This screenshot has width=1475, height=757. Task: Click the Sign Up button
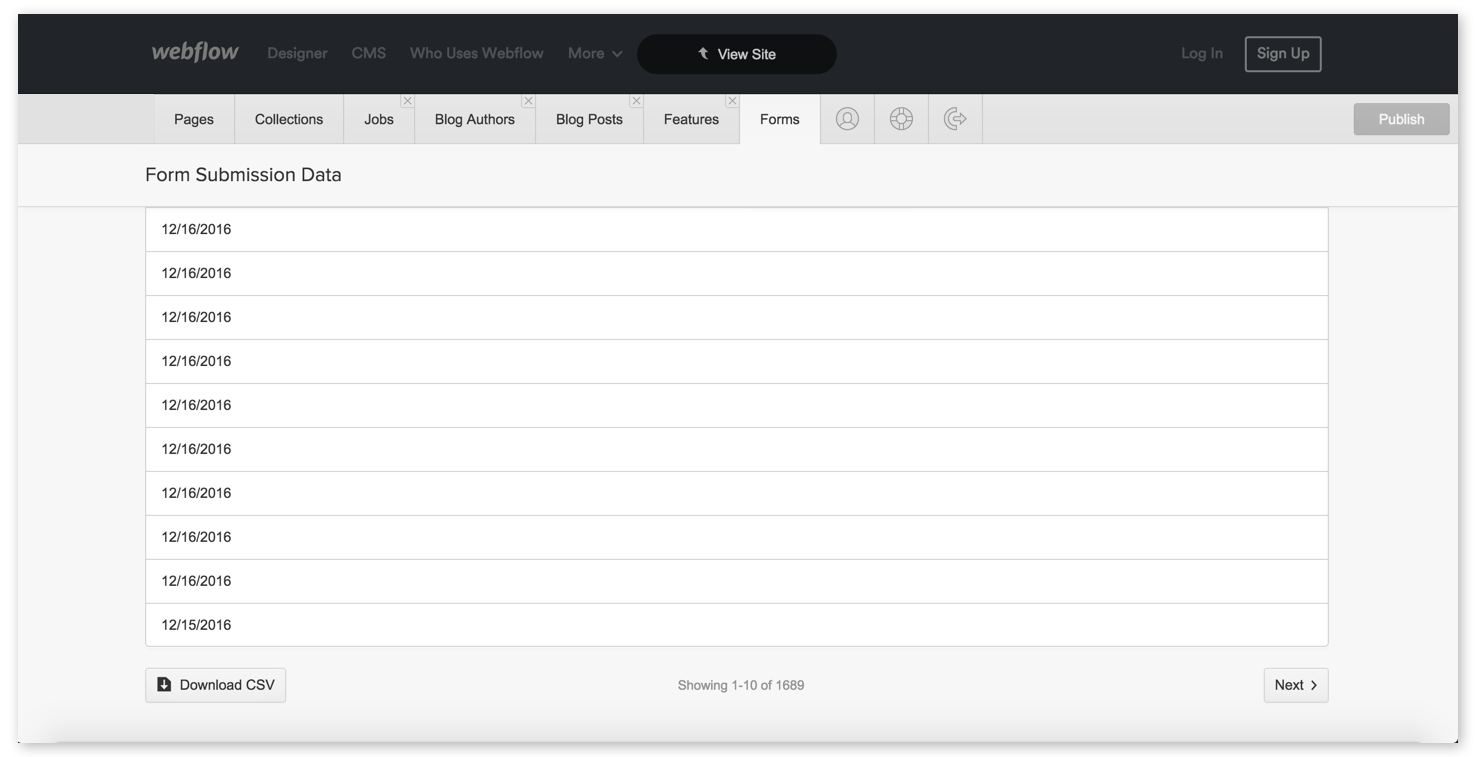(x=1283, y=53)
